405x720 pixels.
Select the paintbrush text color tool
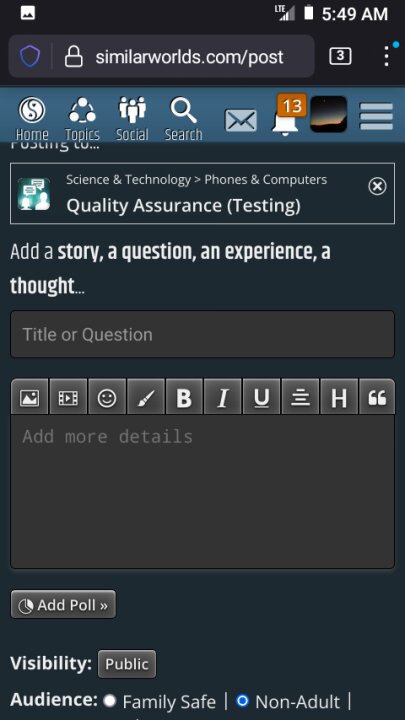pos(146,397)
